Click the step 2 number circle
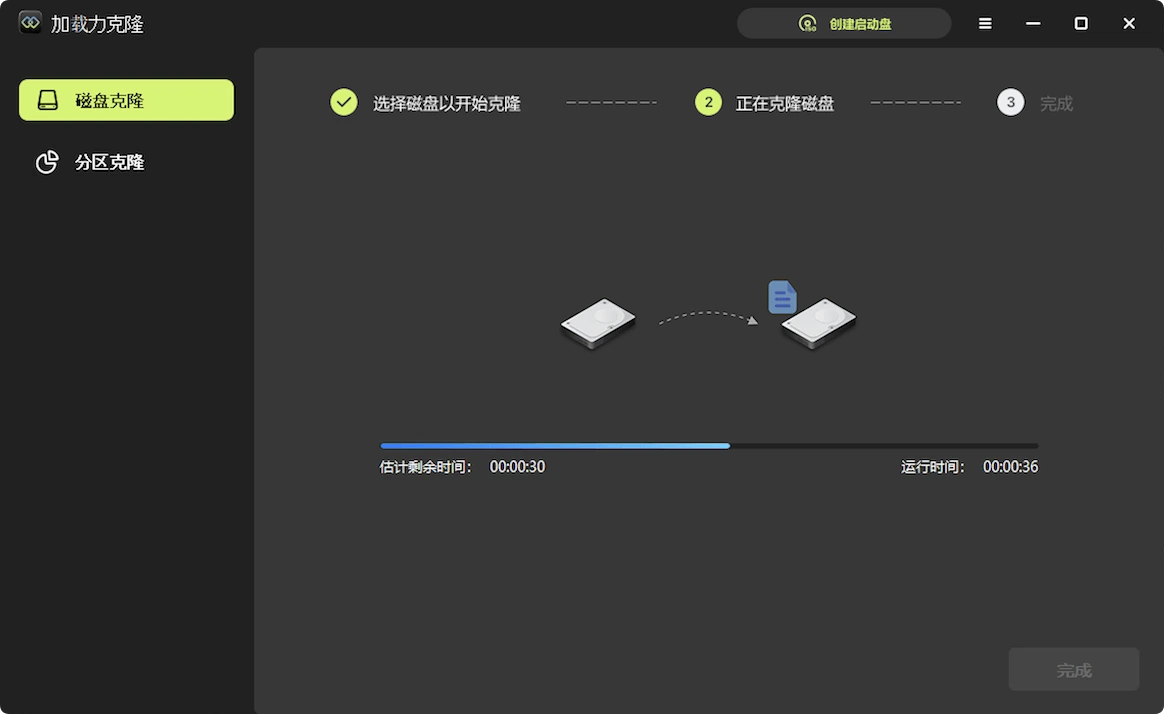The height and width of the screenshot is (714, 1164). point(708,102)
